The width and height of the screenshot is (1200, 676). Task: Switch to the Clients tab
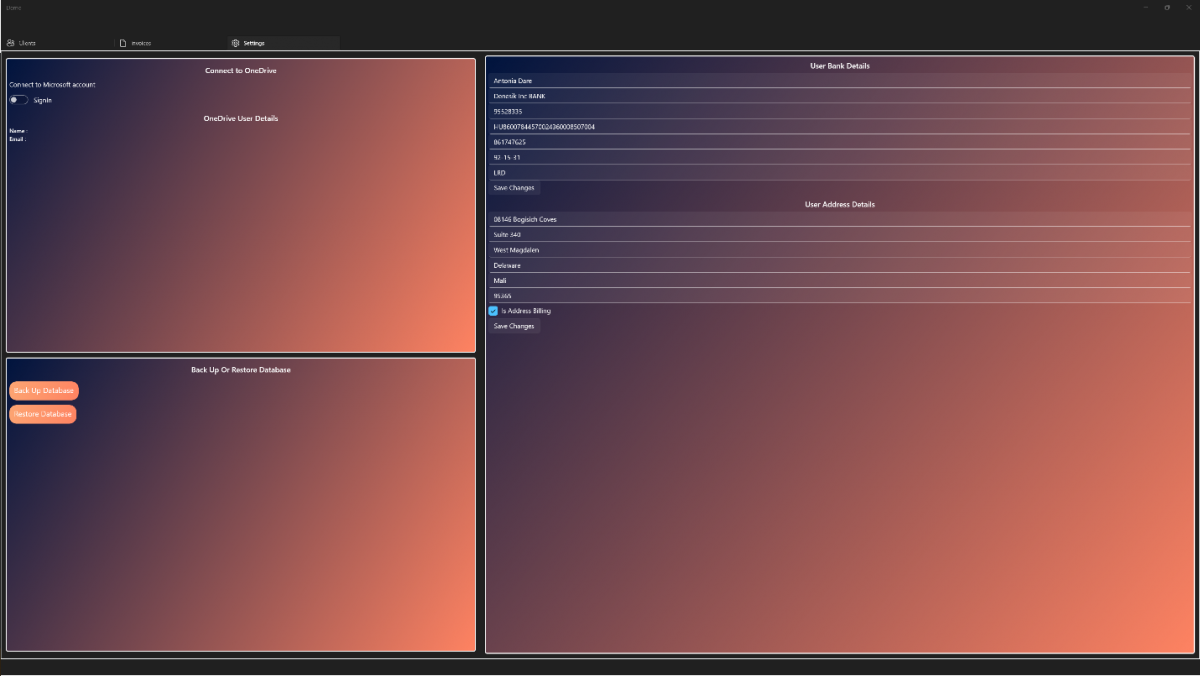pyautogui.click(x=28, y=43)
